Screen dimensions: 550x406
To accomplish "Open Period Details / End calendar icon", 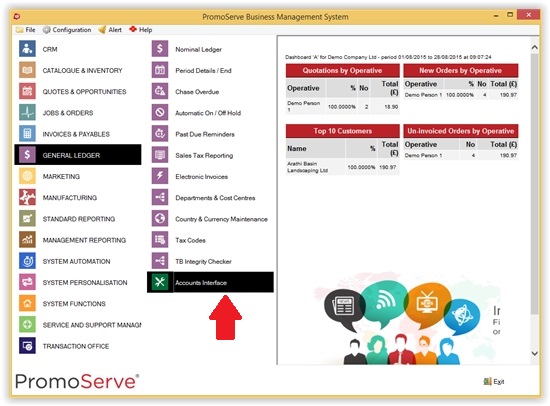I will tap(160, 70).
